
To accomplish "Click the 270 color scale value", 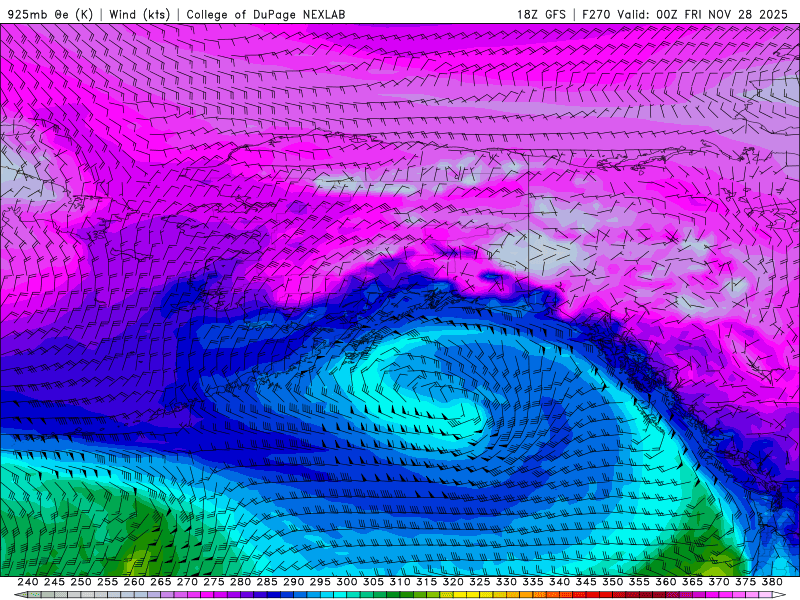I will pos(187,582).
